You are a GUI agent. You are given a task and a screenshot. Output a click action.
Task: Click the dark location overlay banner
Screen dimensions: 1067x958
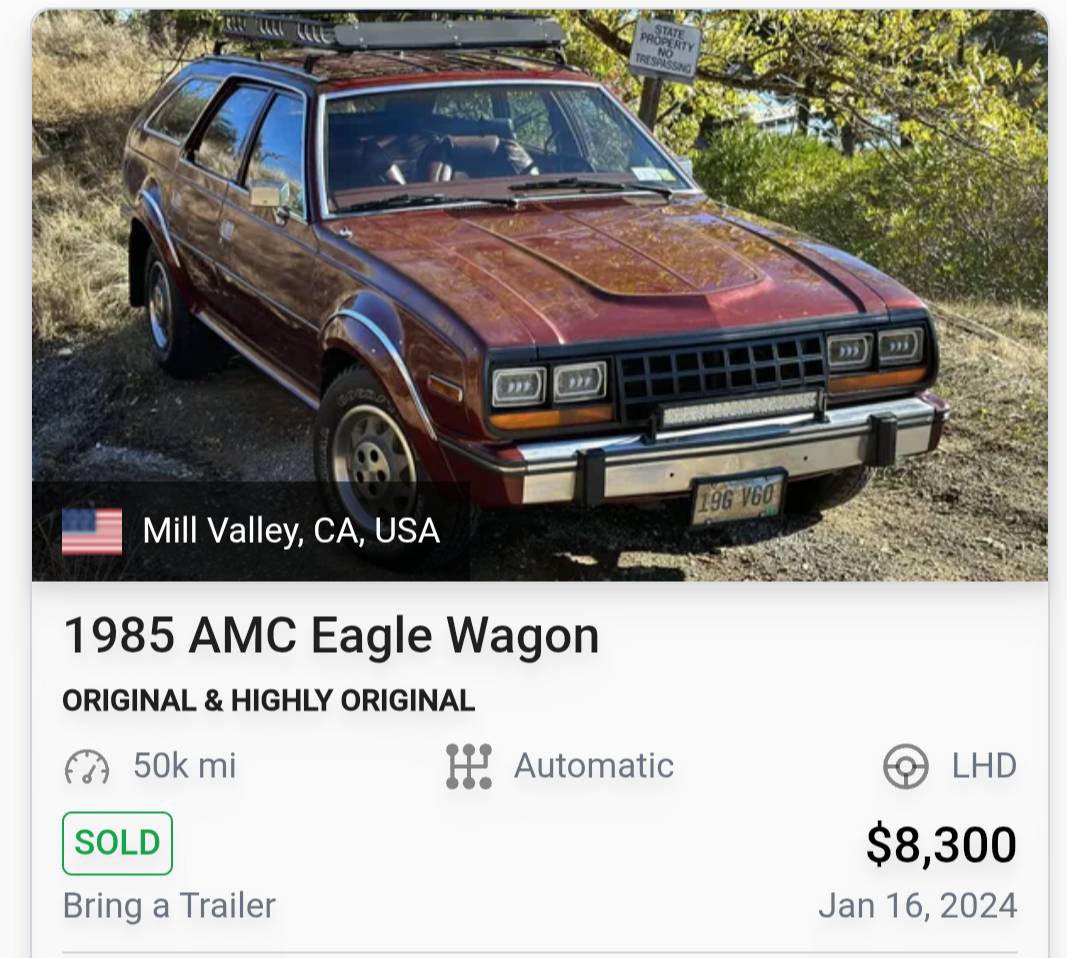[x=250, y=531]
